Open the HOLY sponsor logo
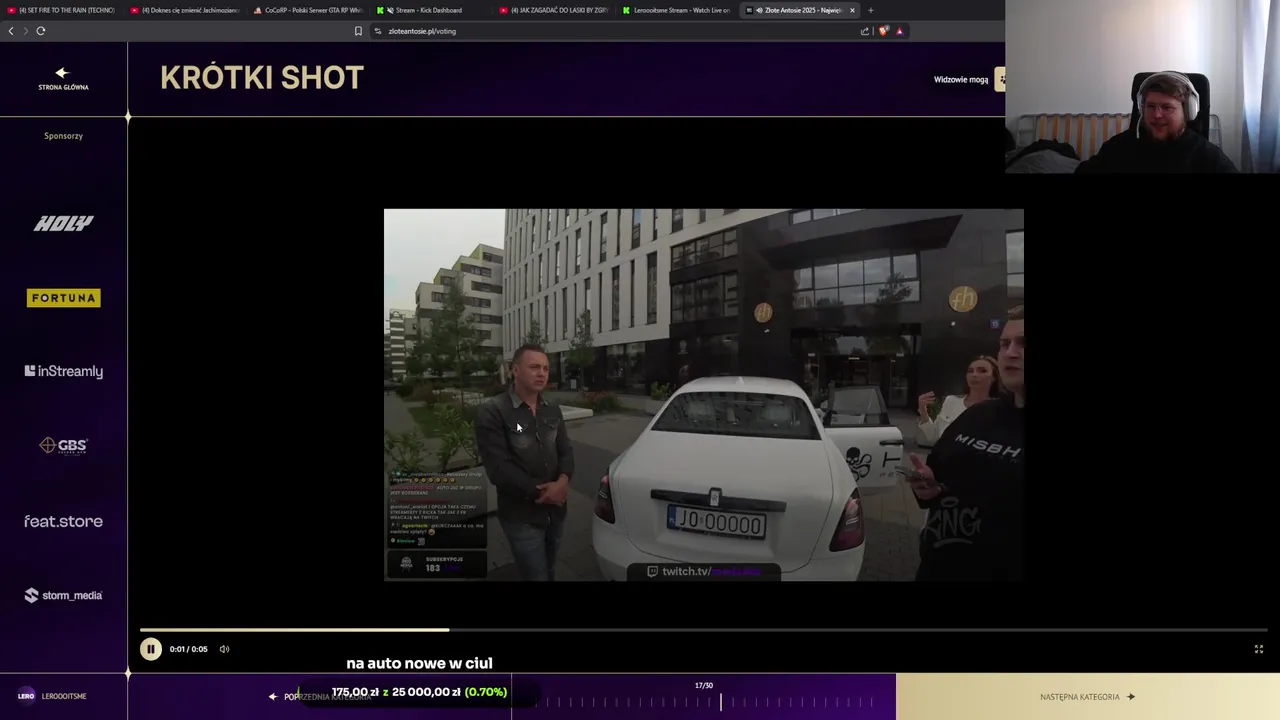The image size is (1280, 720). [63, 223]
